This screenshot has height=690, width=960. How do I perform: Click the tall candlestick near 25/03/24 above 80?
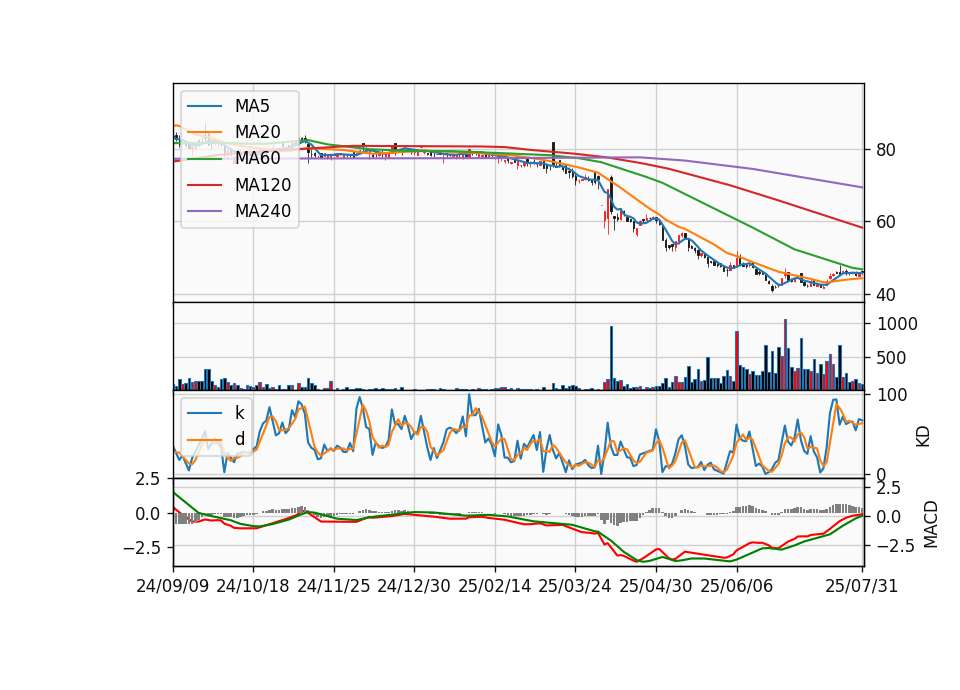tap(553, 154)
